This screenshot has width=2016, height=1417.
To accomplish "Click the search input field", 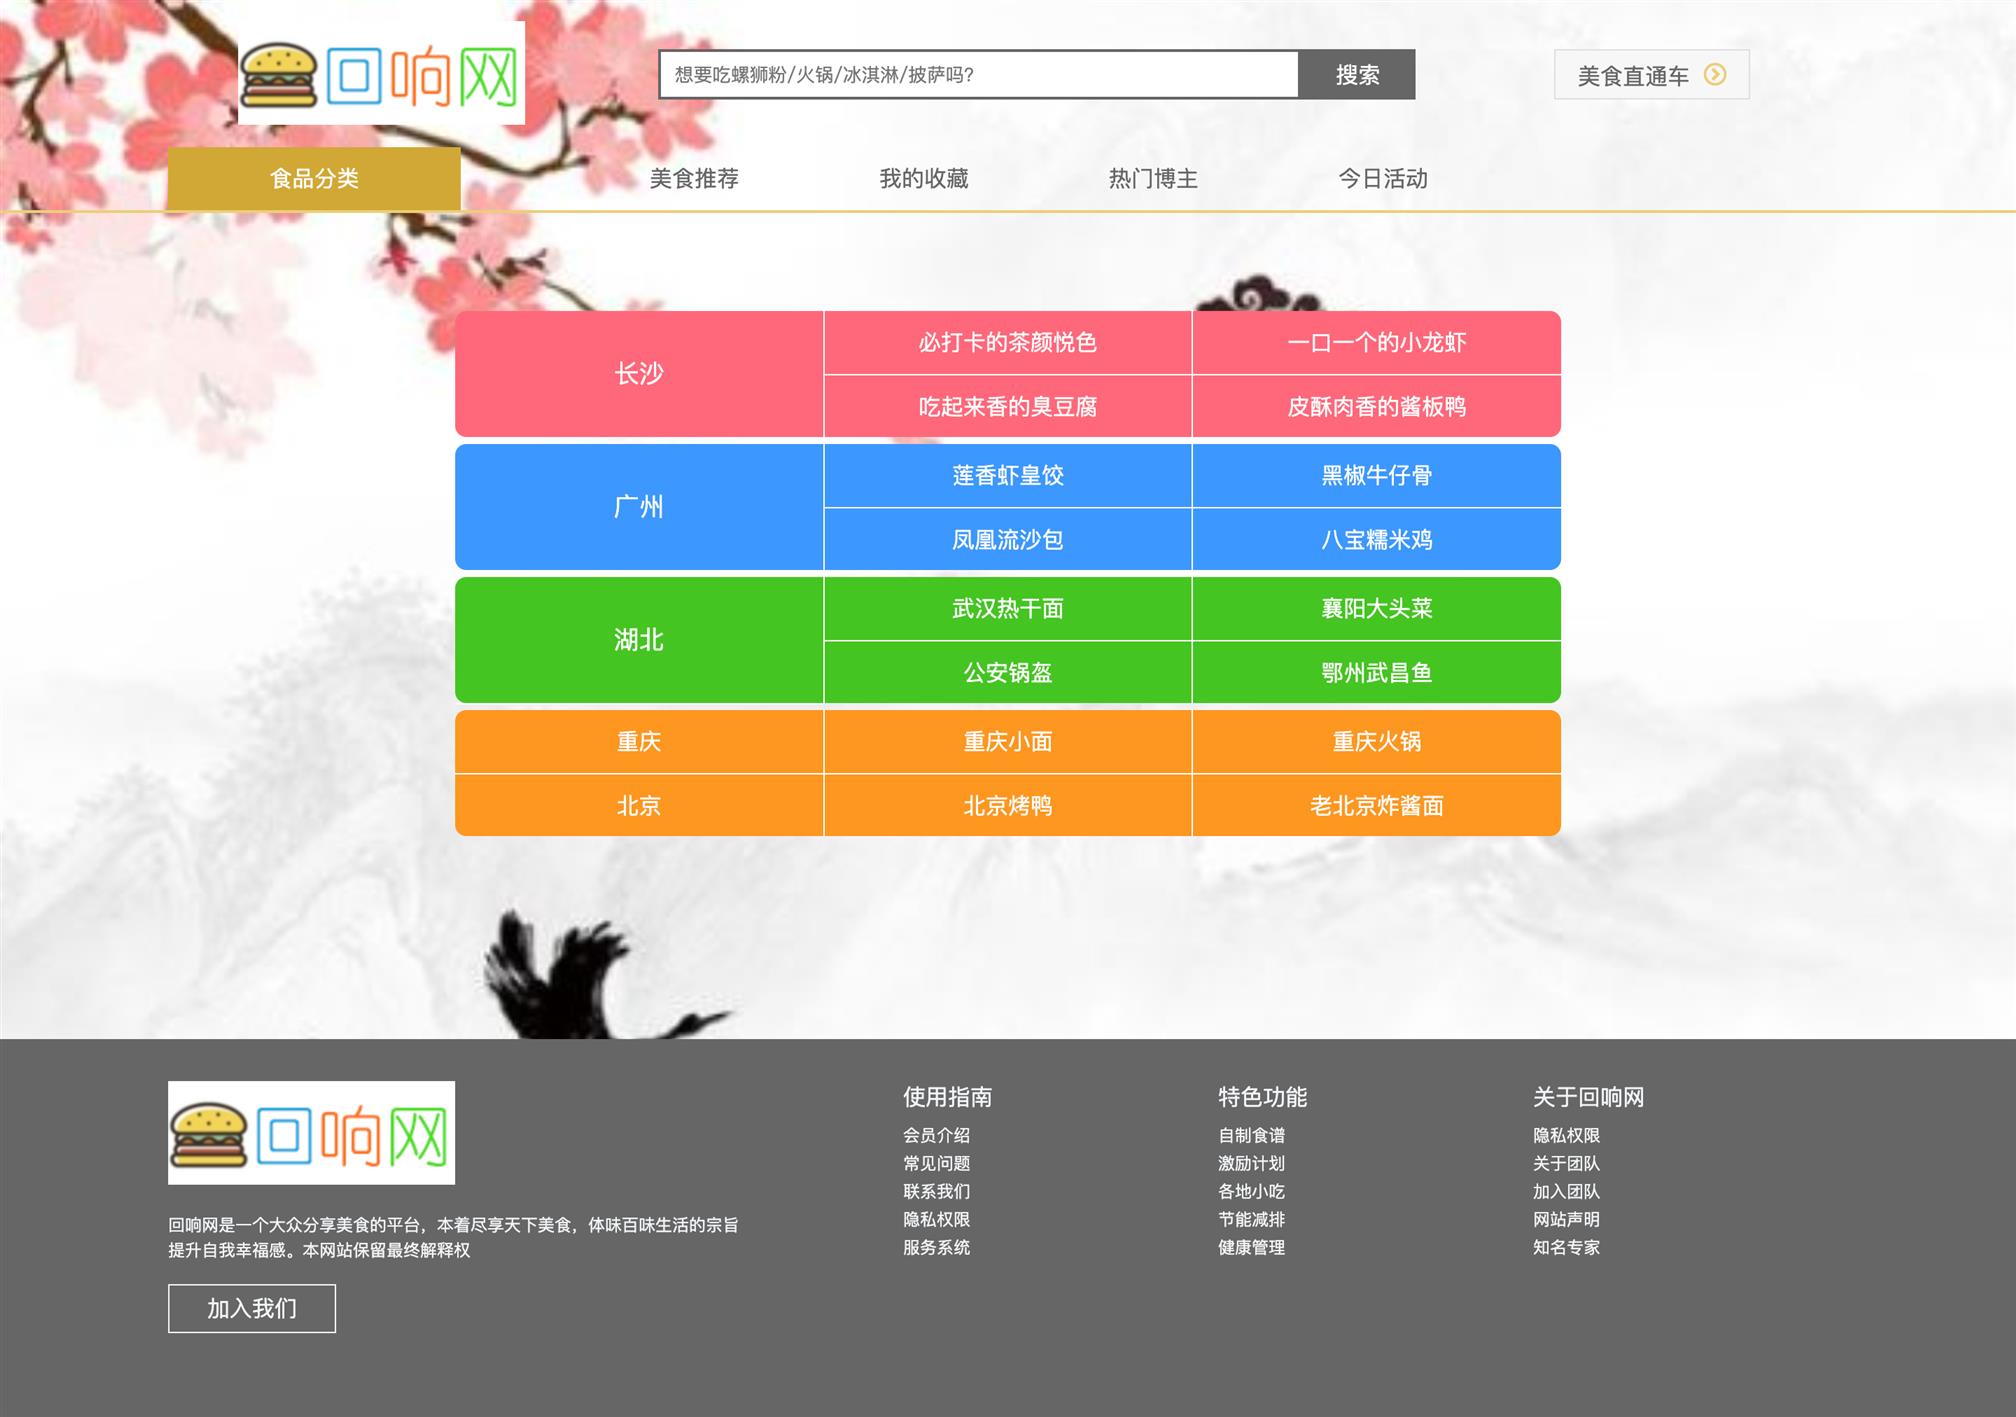I will click(x=978, y=75).
